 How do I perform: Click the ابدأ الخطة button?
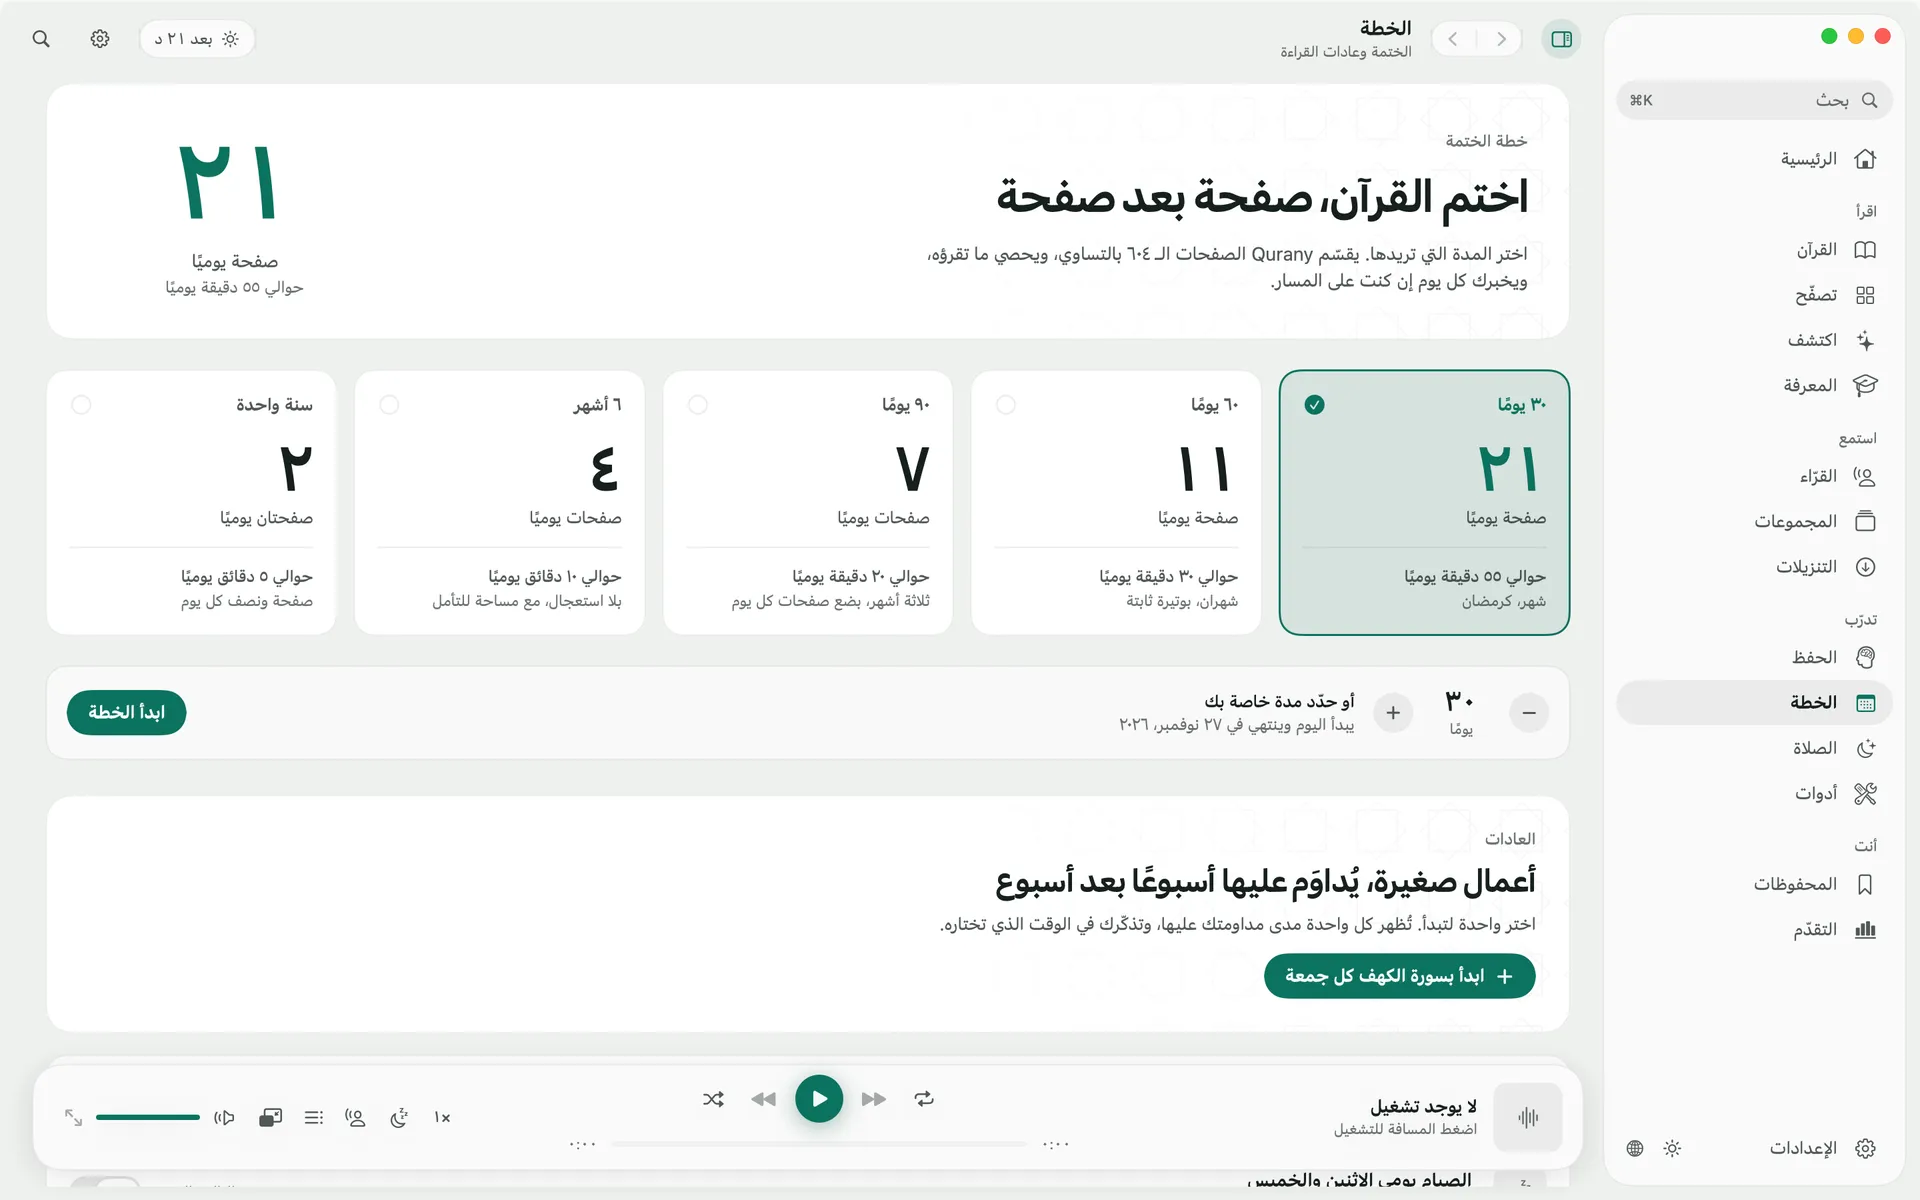[126, 713]
